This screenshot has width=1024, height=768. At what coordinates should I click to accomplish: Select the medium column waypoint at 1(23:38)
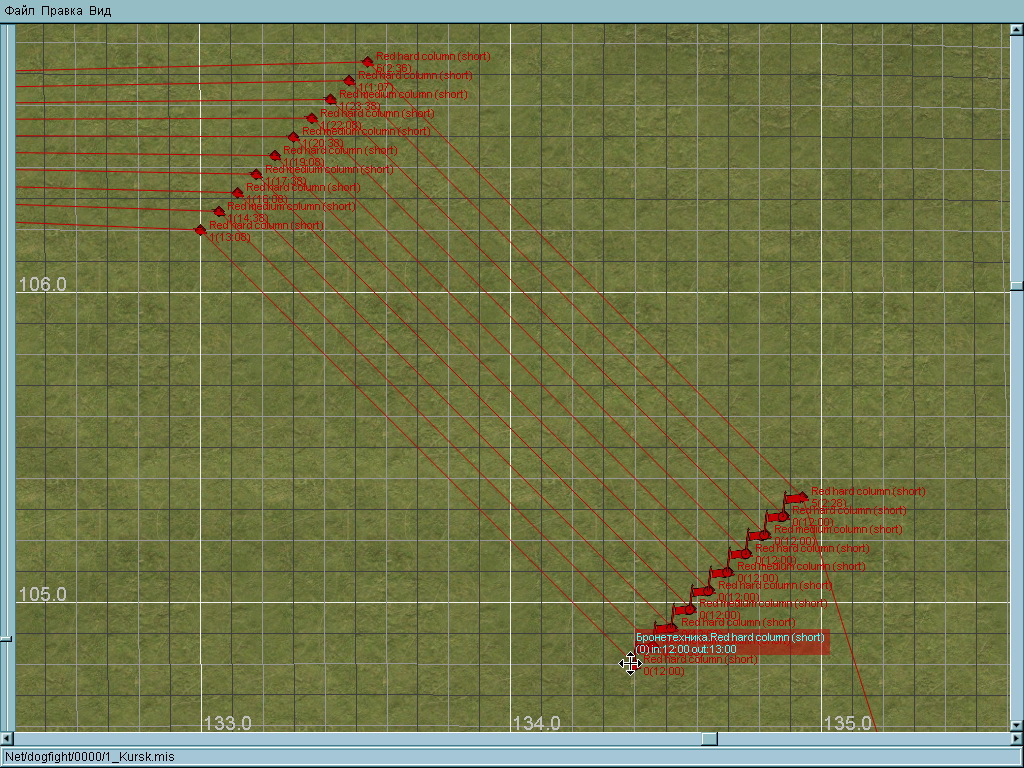(331, 100)
